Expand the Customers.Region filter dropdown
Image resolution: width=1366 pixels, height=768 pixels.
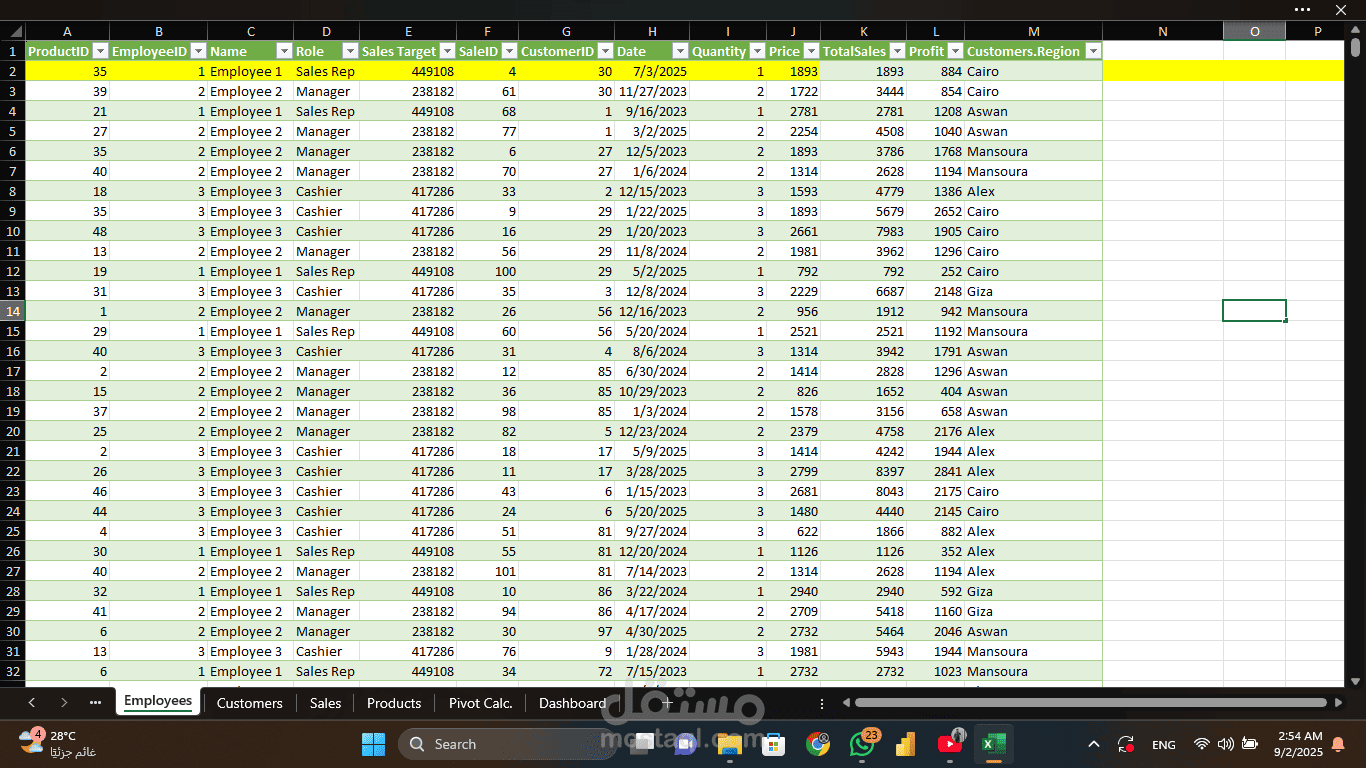pos(1093,51)
